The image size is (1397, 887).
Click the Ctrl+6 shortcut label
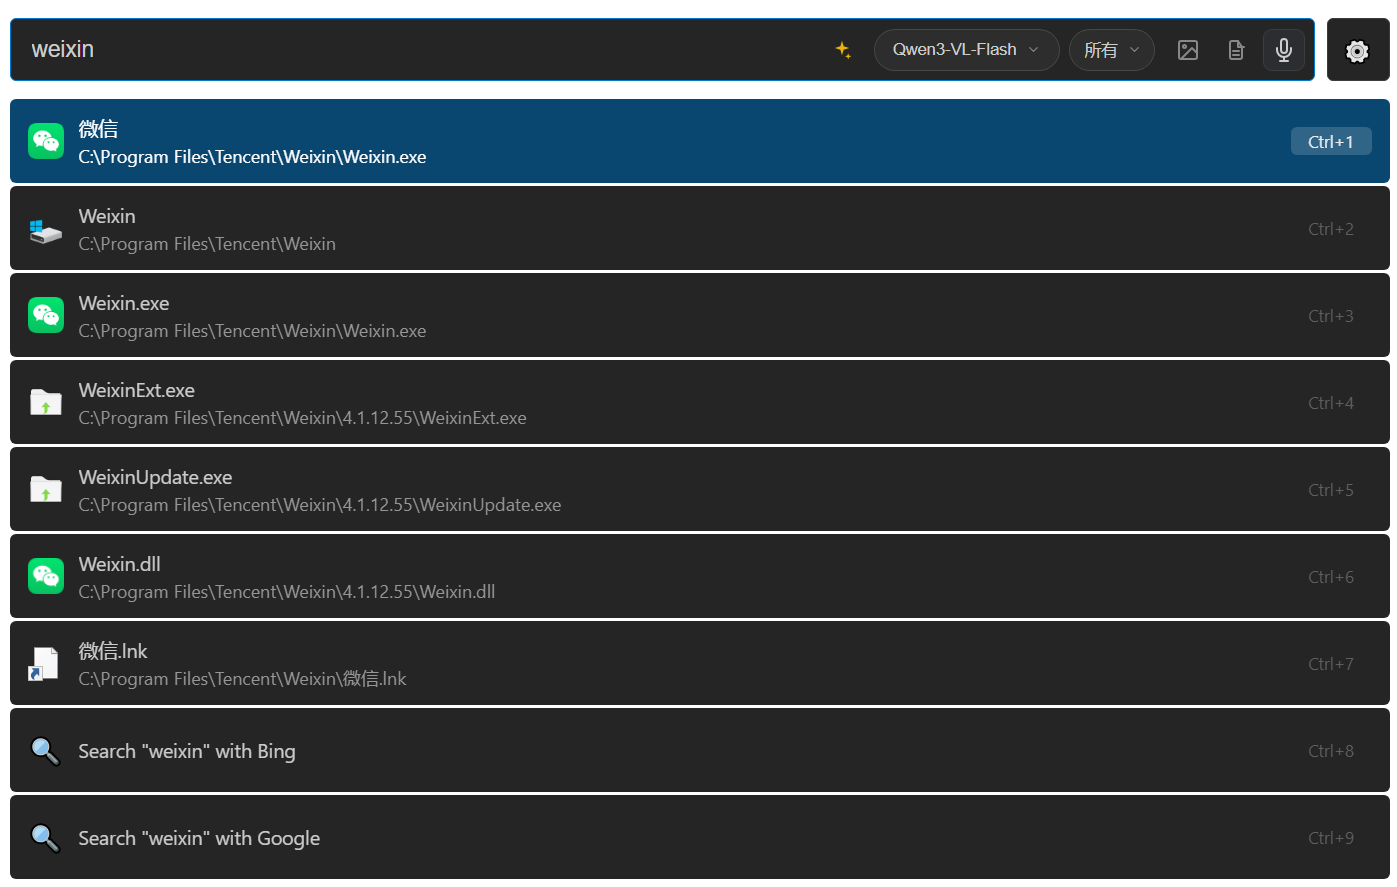[x=1331, y=577]
